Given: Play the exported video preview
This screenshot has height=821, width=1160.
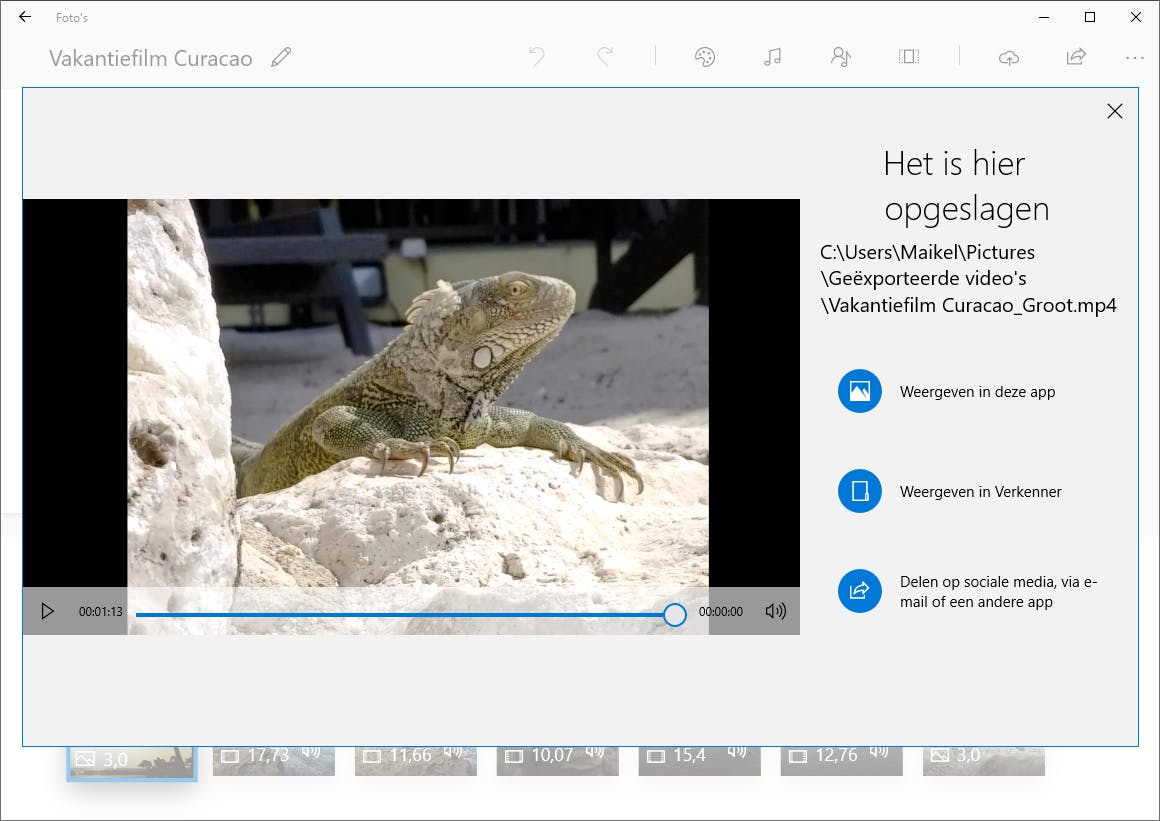Looking at the screenshot, I should coord(47,611).
